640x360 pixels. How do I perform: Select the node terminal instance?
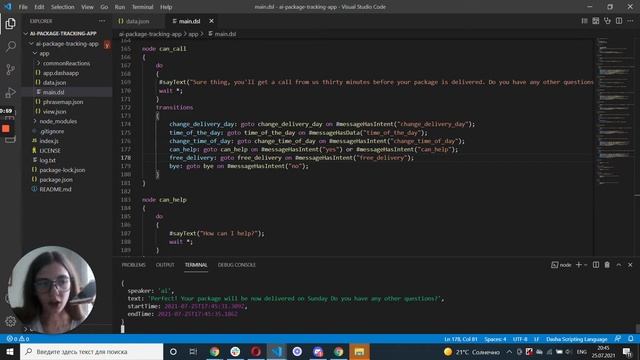pyautogui.click(x=561, y=265)
